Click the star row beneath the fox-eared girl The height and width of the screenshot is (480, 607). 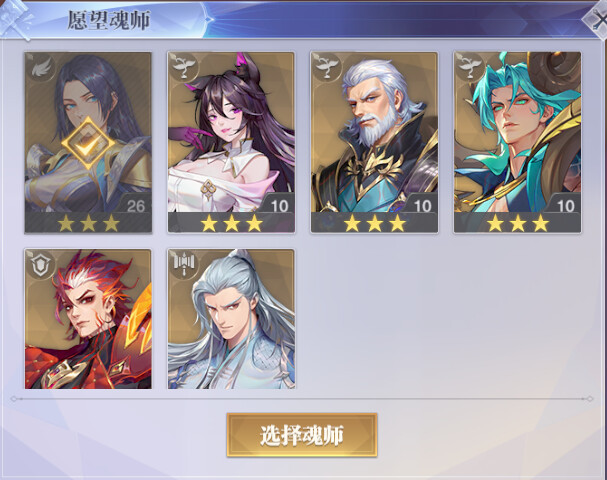click(231, 223)
